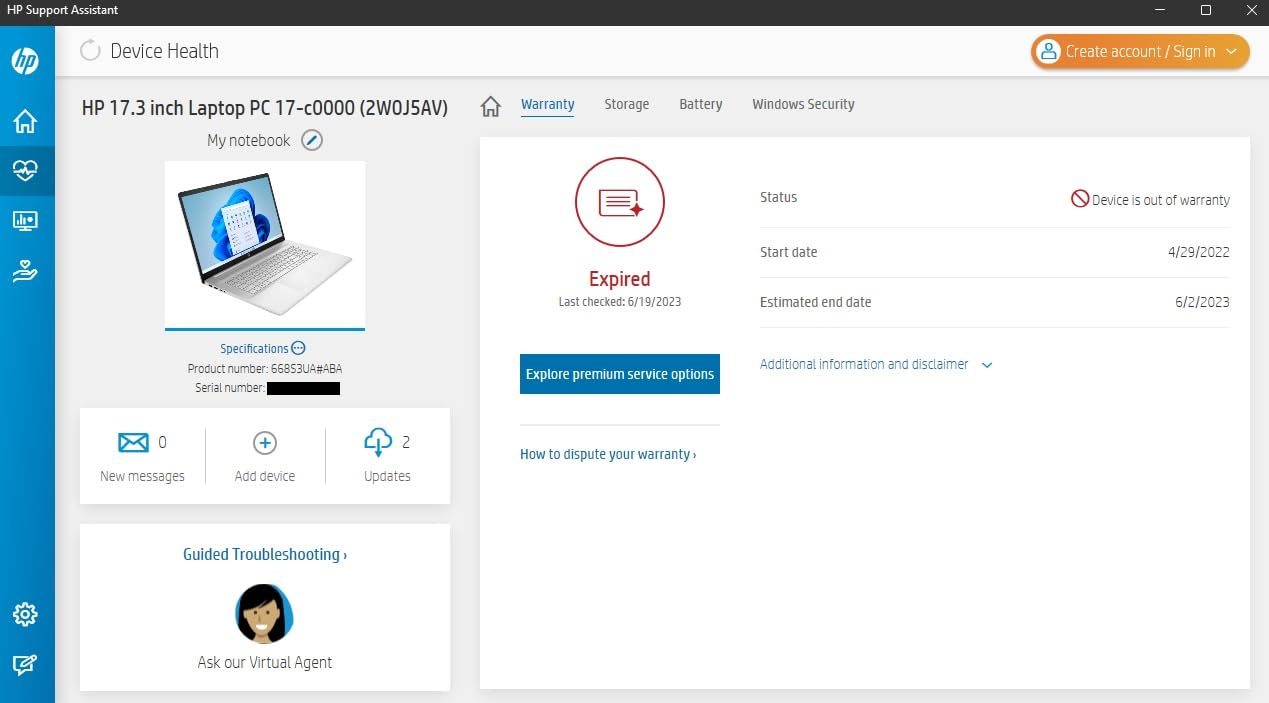This screenshot has width=1269, height=703.
Task: Click the HP logo in sidebar
Action: pos(25,61)
